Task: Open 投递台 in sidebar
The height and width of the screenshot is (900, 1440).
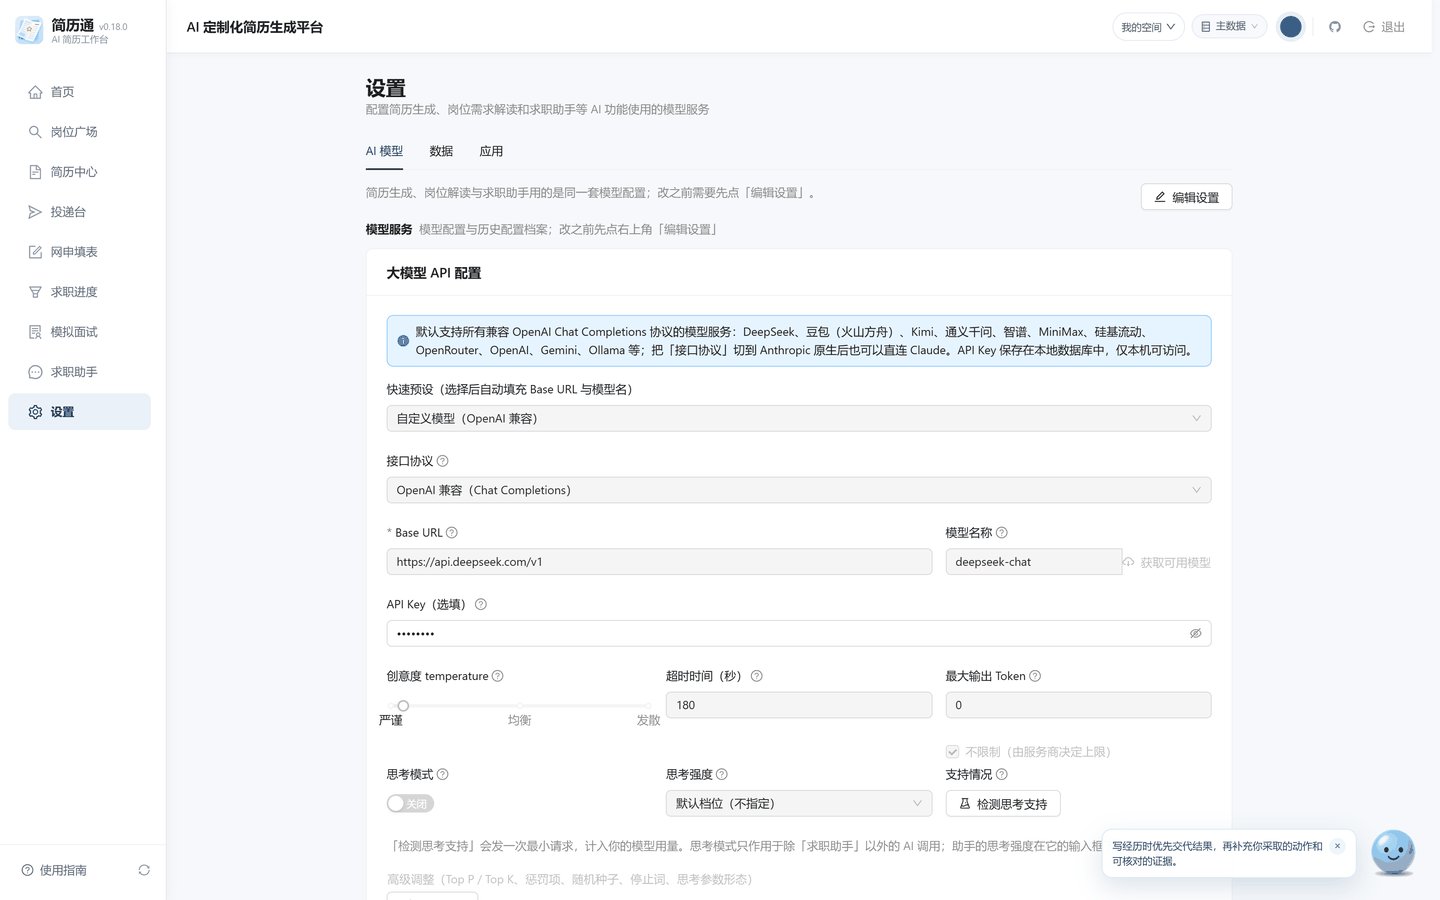Action: 80,212
